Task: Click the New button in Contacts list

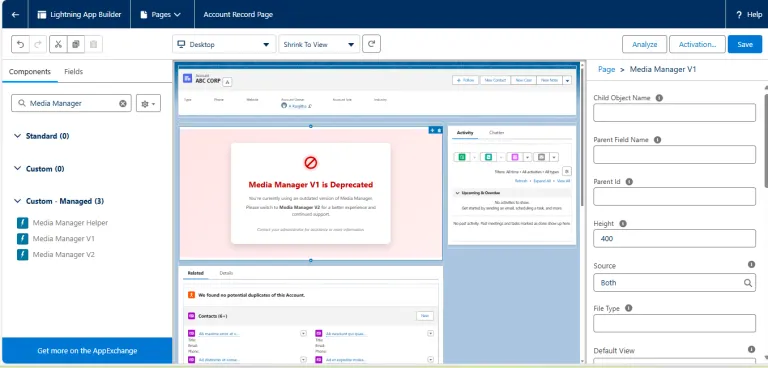Action: coord(425,316)
